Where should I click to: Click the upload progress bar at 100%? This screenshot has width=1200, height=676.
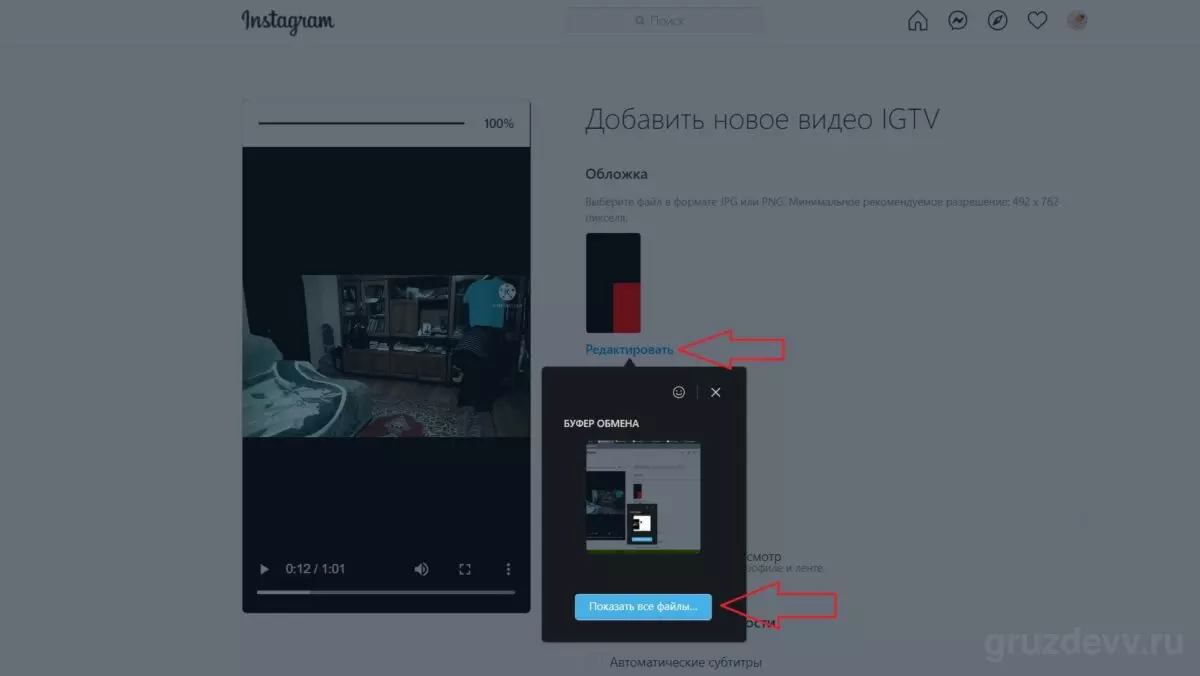(361, 123)
